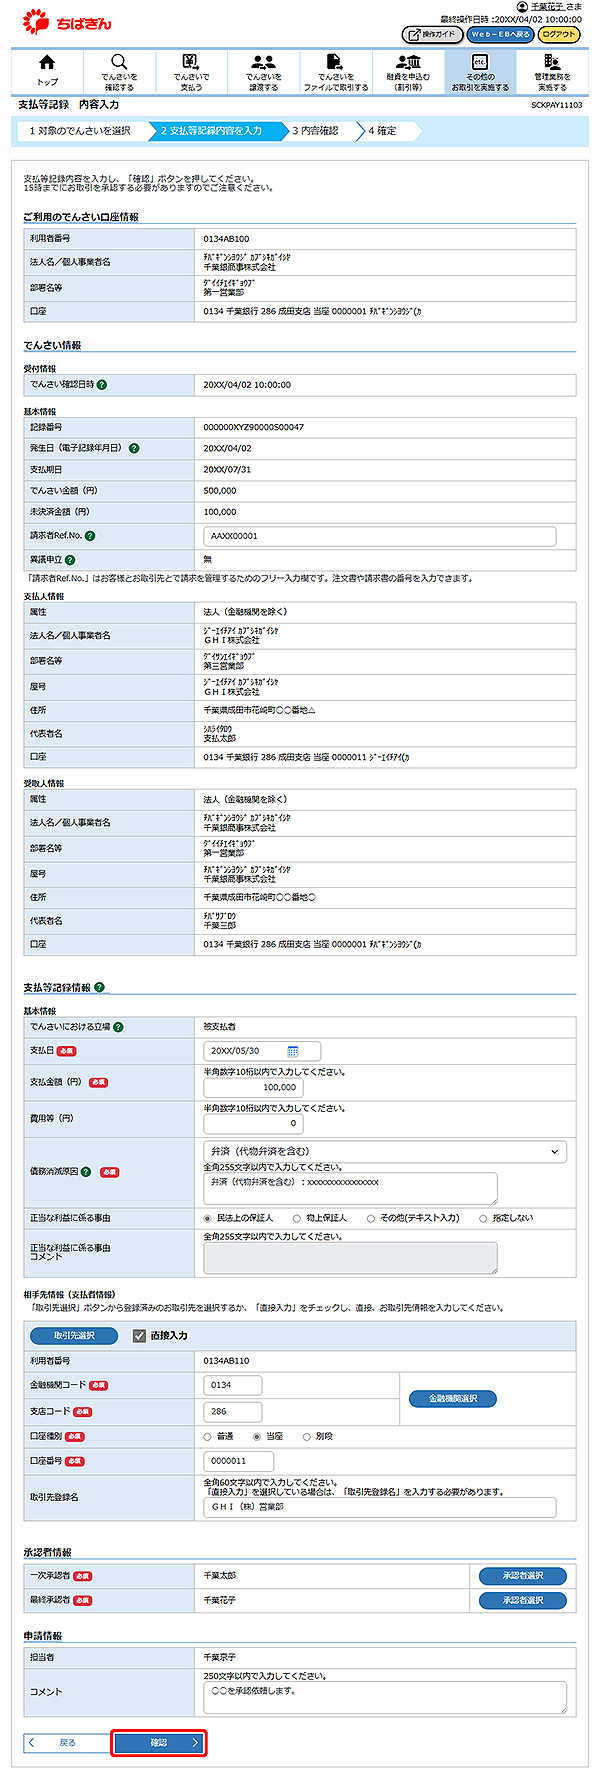Viewport: 600px width, 1779px height.
Task: Click the 金融機関コード input field
Action: (233, 1385)
